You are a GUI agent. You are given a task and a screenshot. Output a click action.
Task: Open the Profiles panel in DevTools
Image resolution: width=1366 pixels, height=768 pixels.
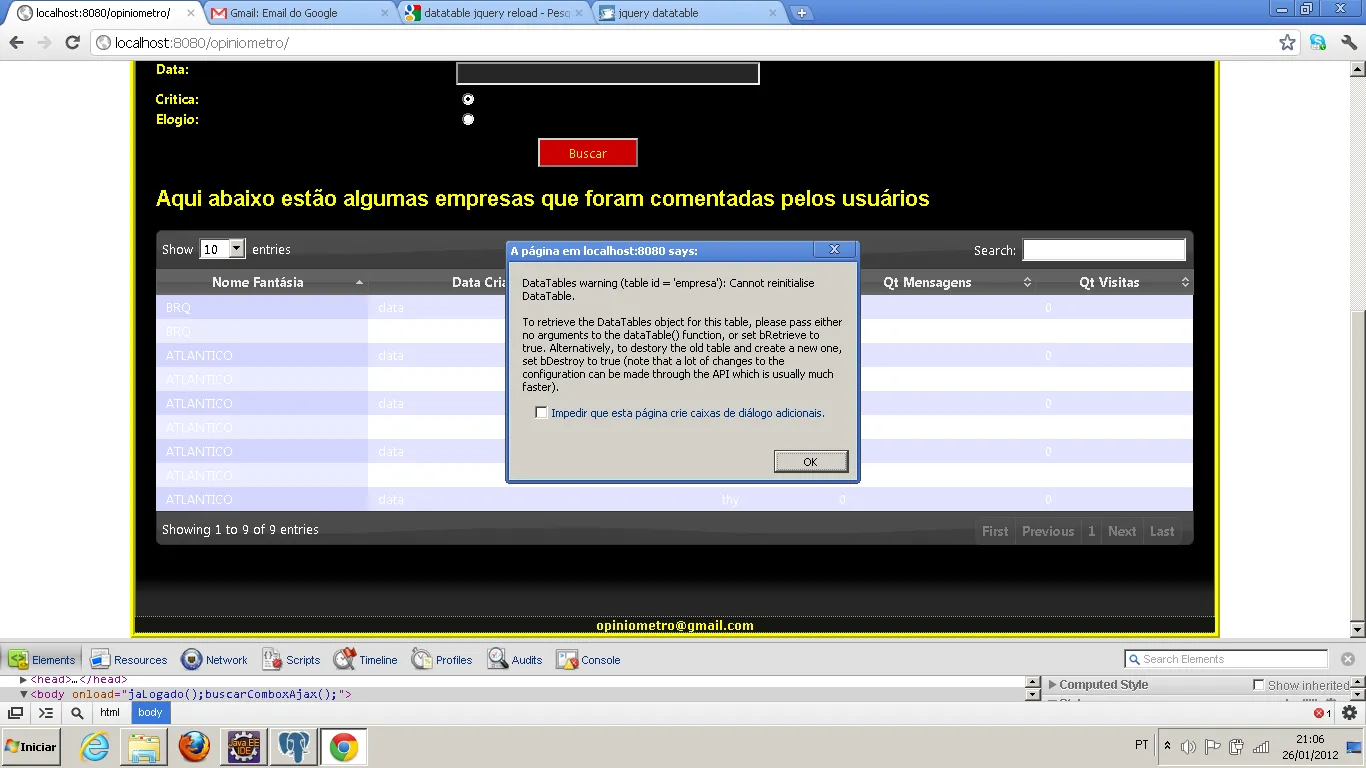coord(441,660)
